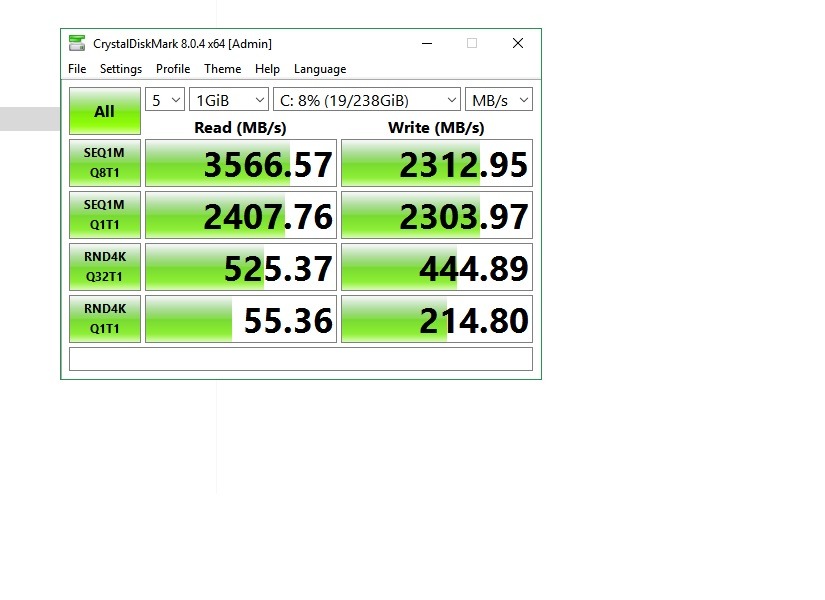This screenshot has height=600, width=825.
Task: Click the CrystalDiskMark app icon in title bar
Action: point(77,43)
